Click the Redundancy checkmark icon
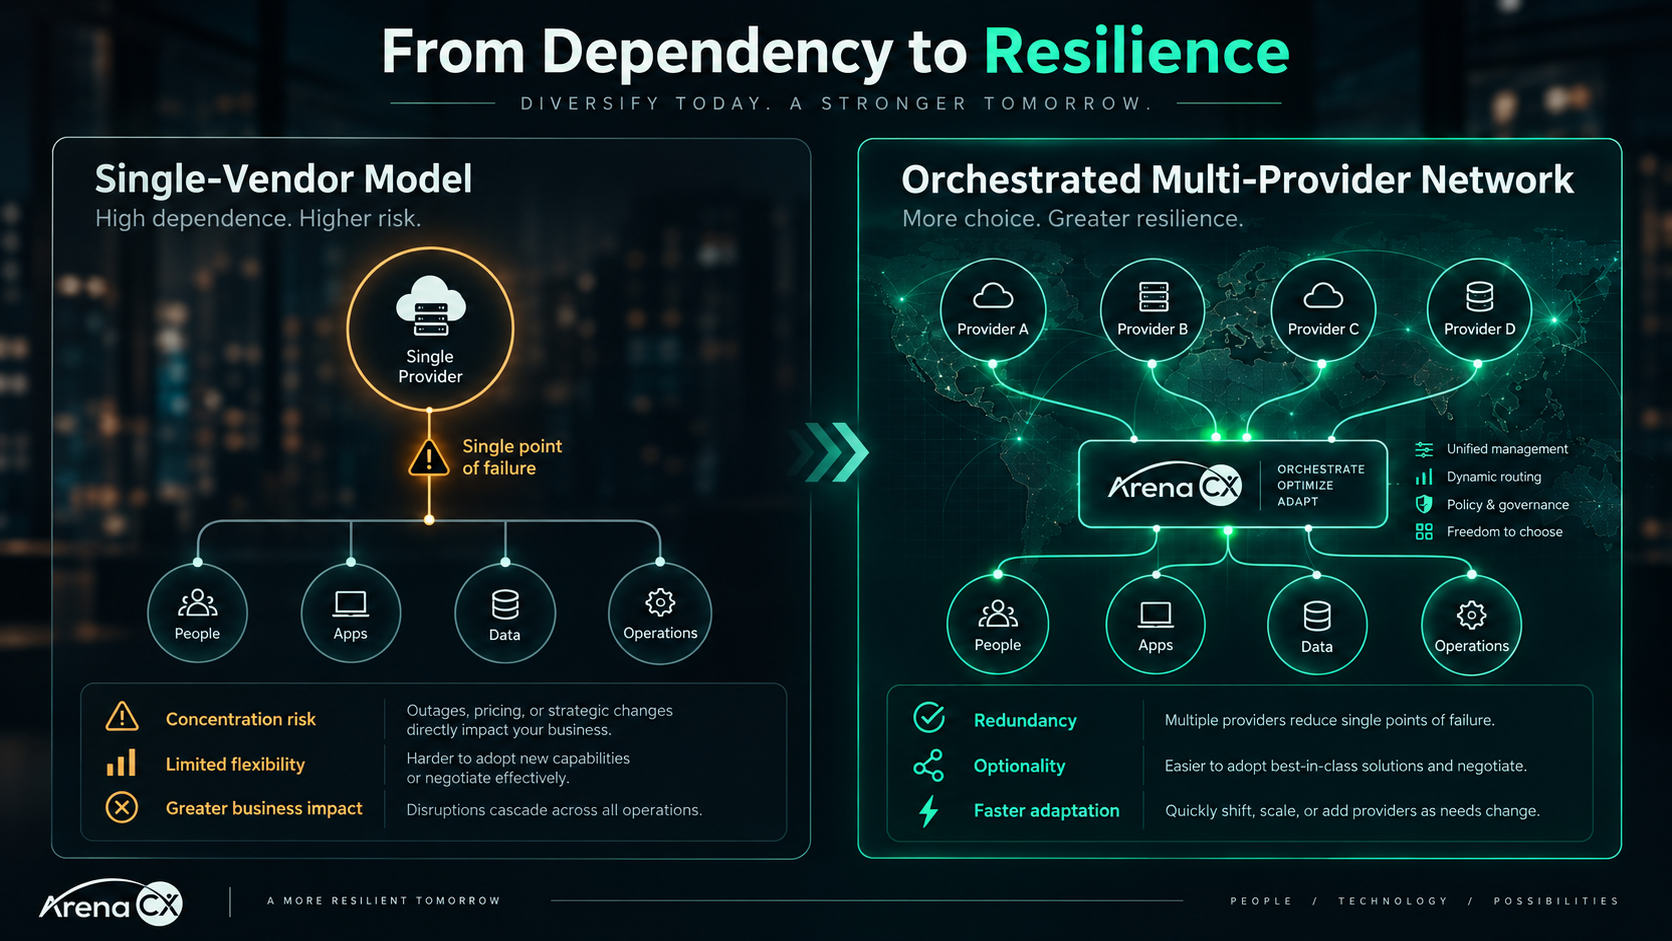This screenshot has height=941, width=1672. [x=929, y=717]
